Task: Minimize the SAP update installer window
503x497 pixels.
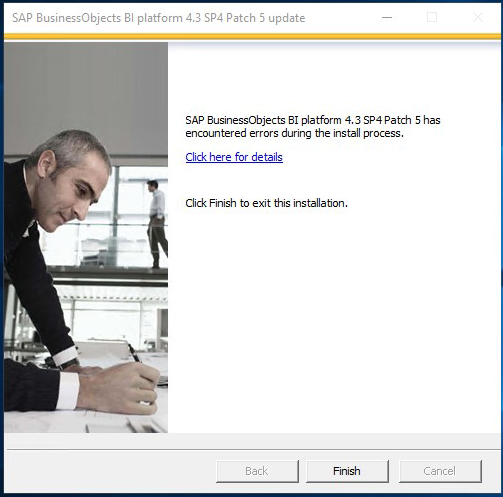Action: [x=387, y=17]
